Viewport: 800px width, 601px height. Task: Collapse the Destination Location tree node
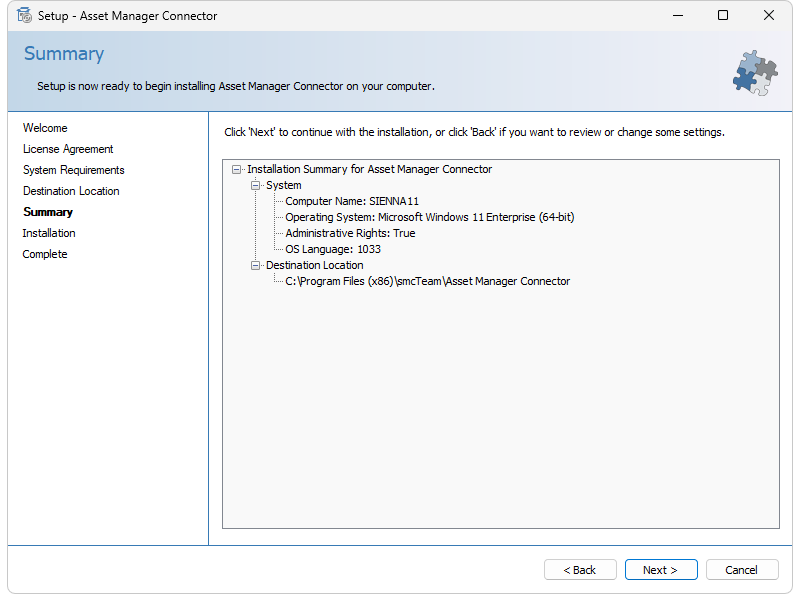[255, 265]
